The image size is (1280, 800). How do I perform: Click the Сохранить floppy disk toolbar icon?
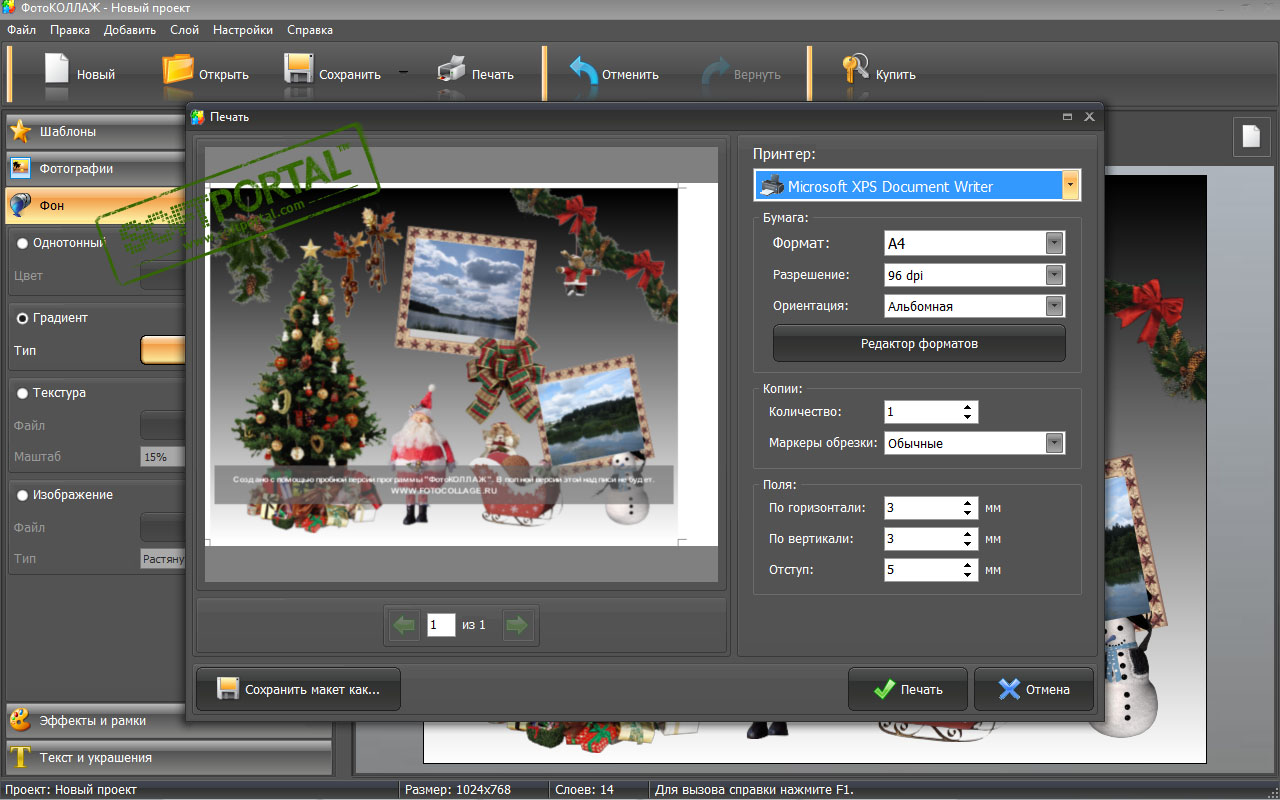[299, 70]
